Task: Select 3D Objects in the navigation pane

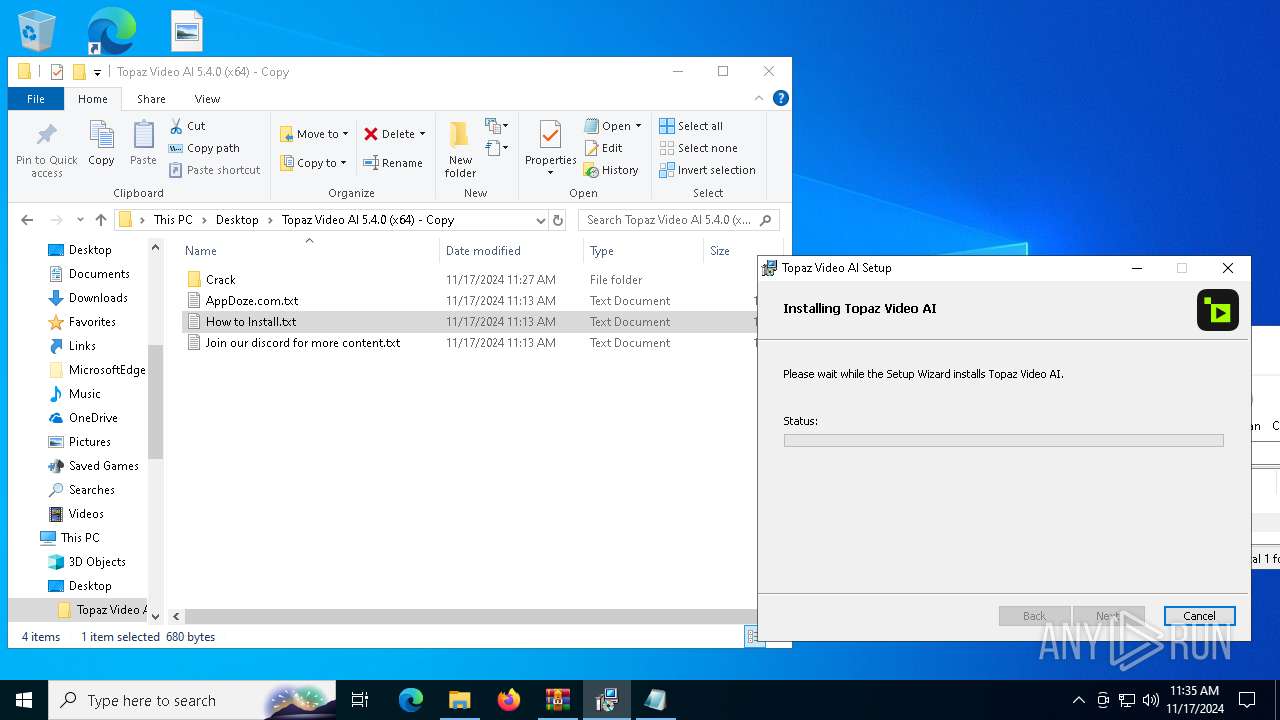Action: click(x=97, y=562)
